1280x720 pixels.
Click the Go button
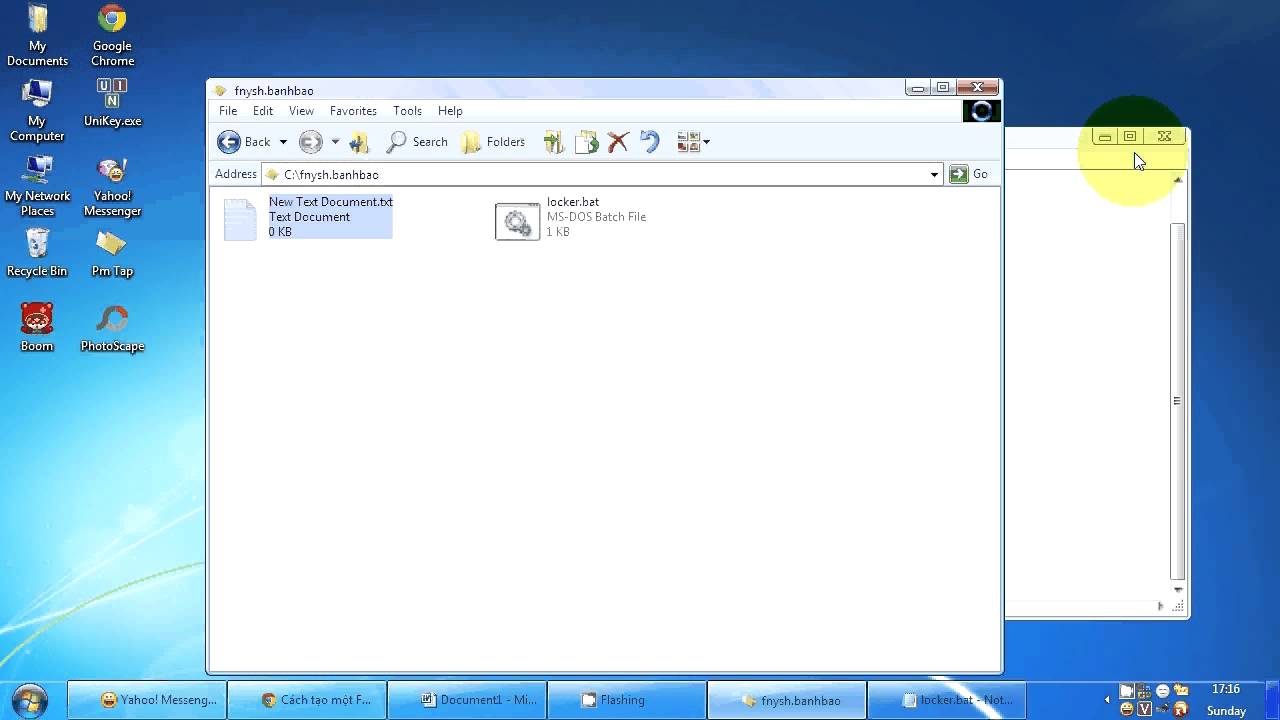[969, 174]
